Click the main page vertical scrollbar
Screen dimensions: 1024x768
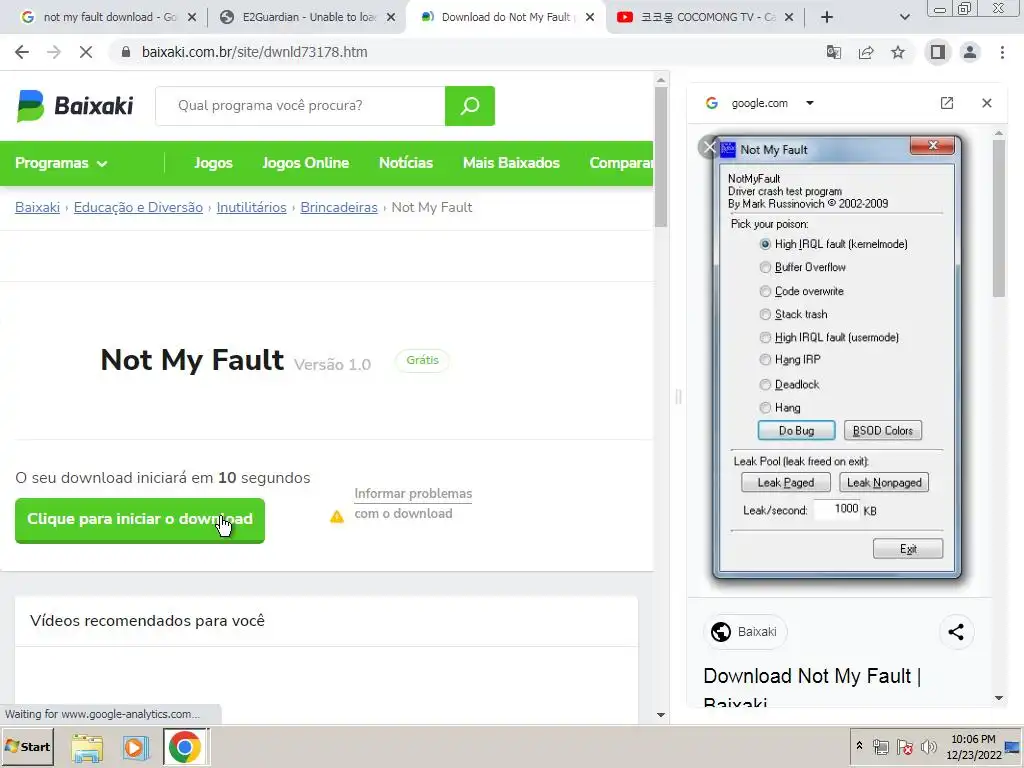[661, 157]
